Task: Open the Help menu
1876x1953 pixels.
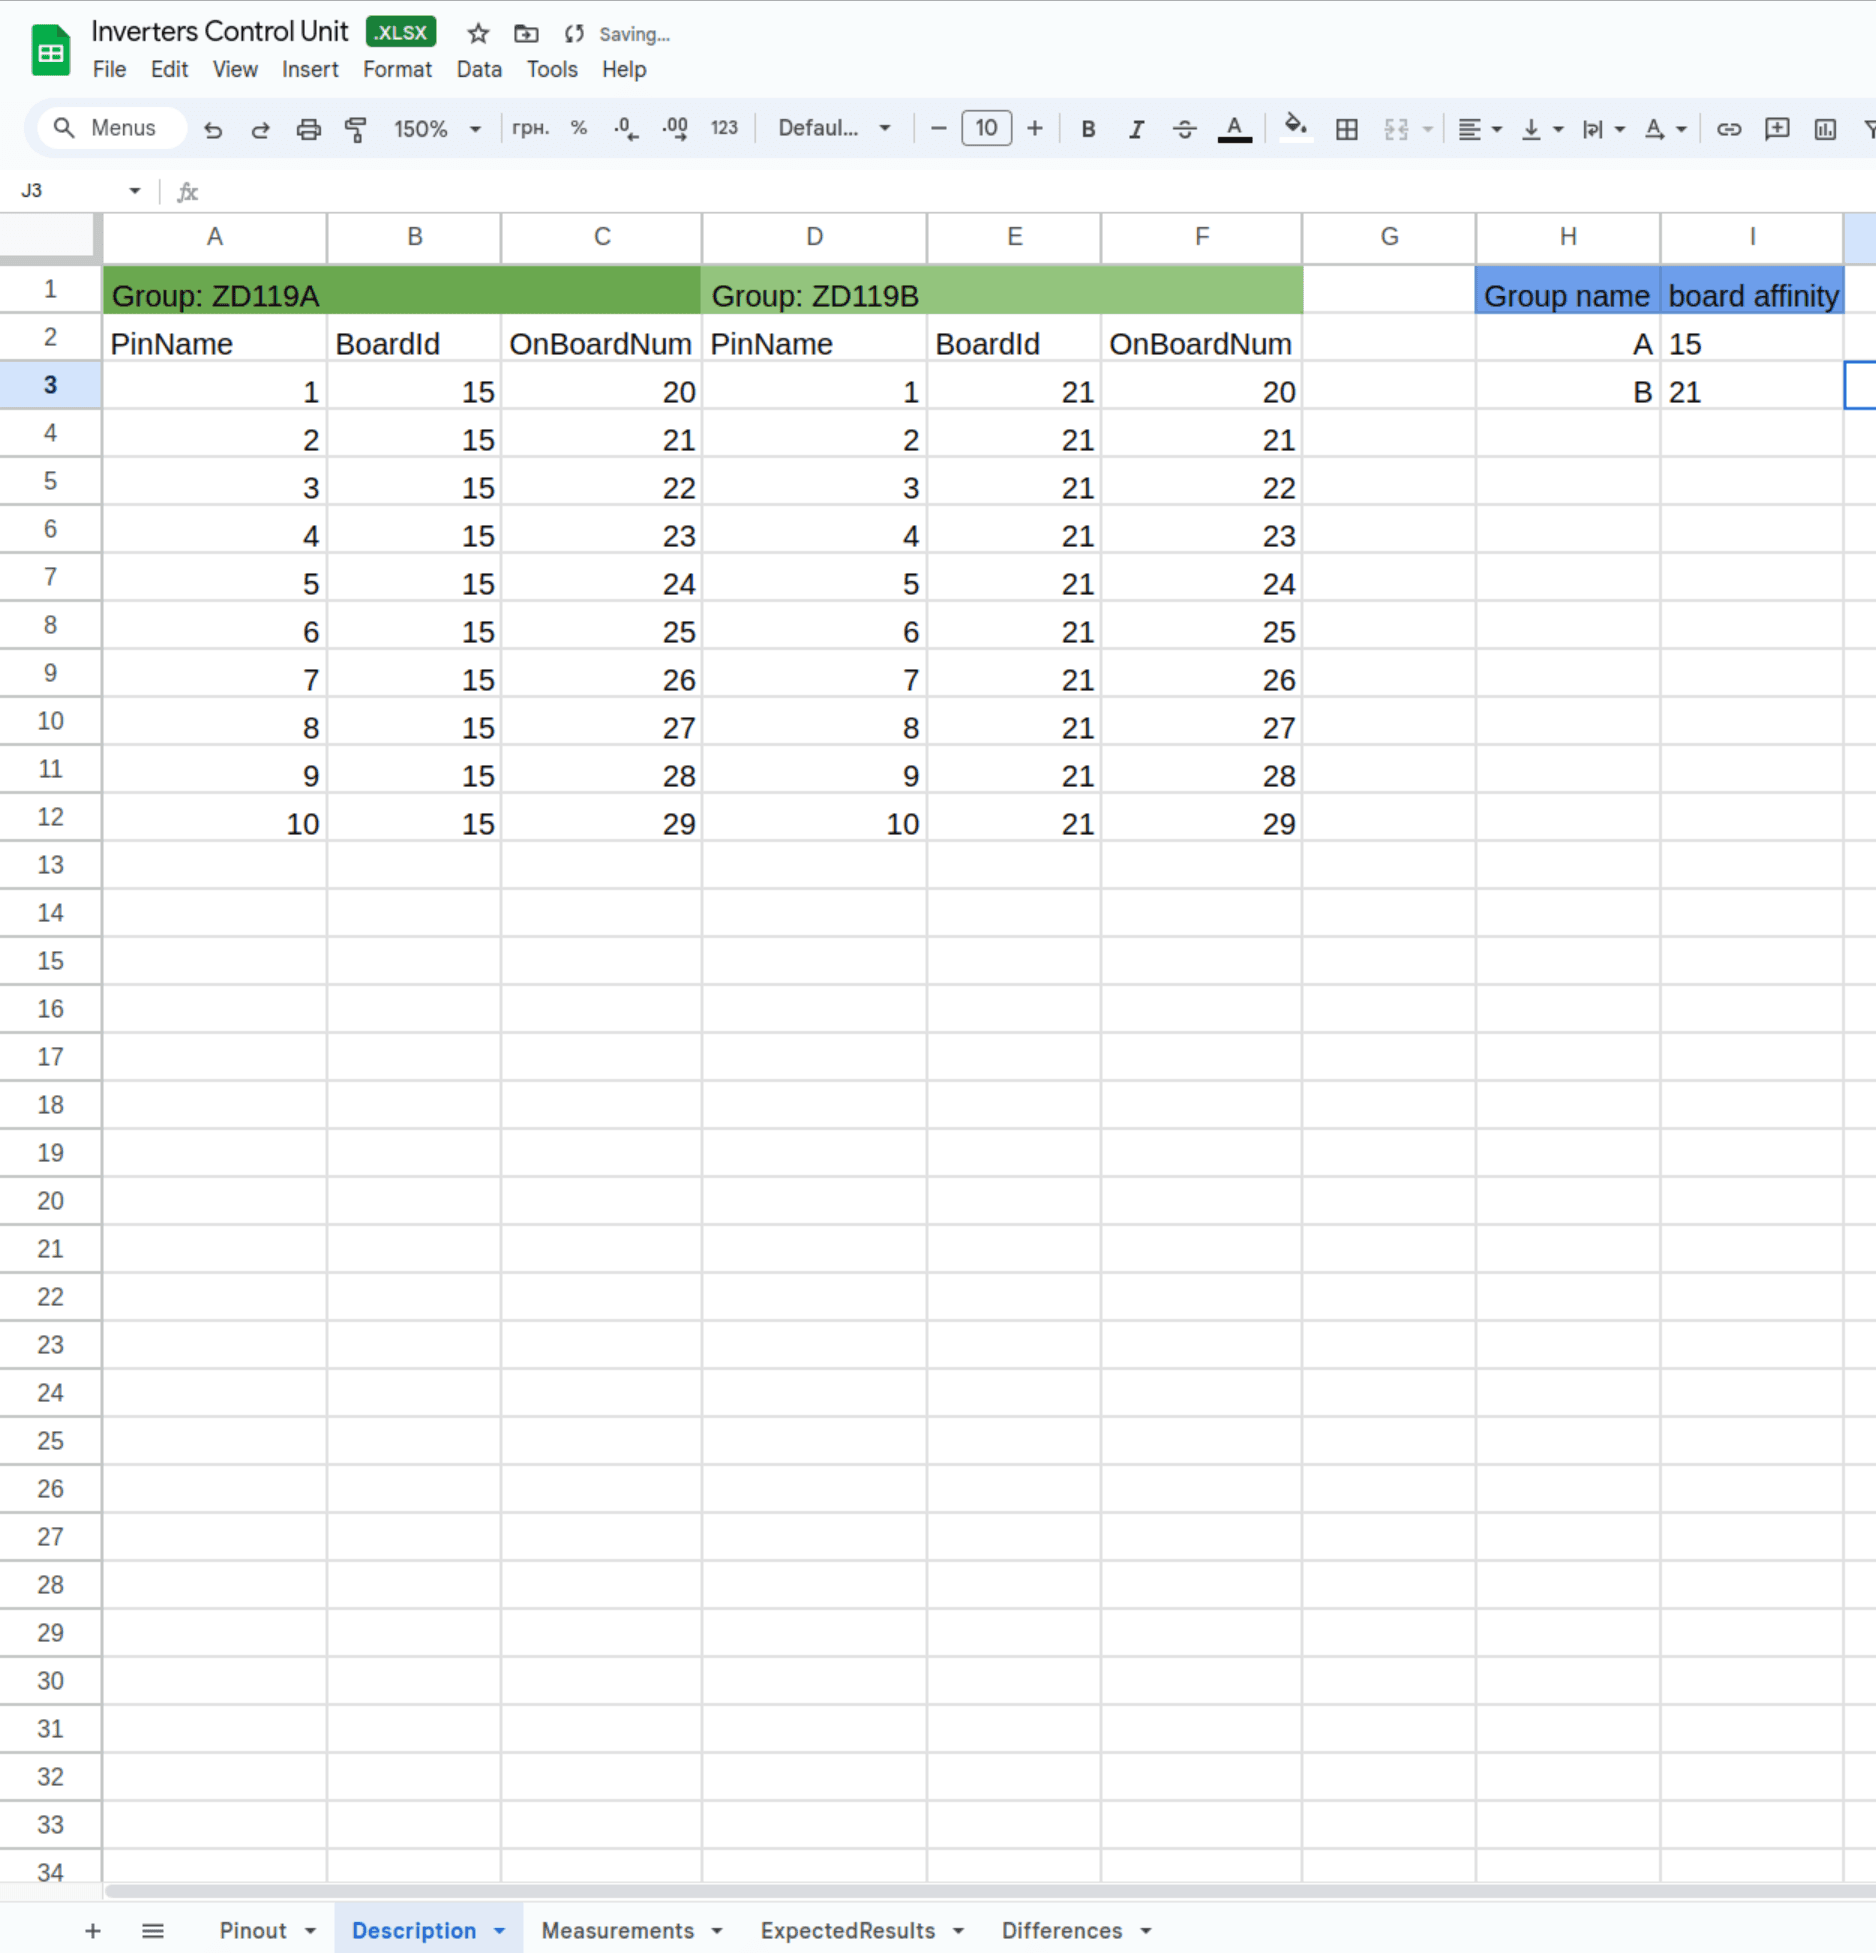Action: 624,69
